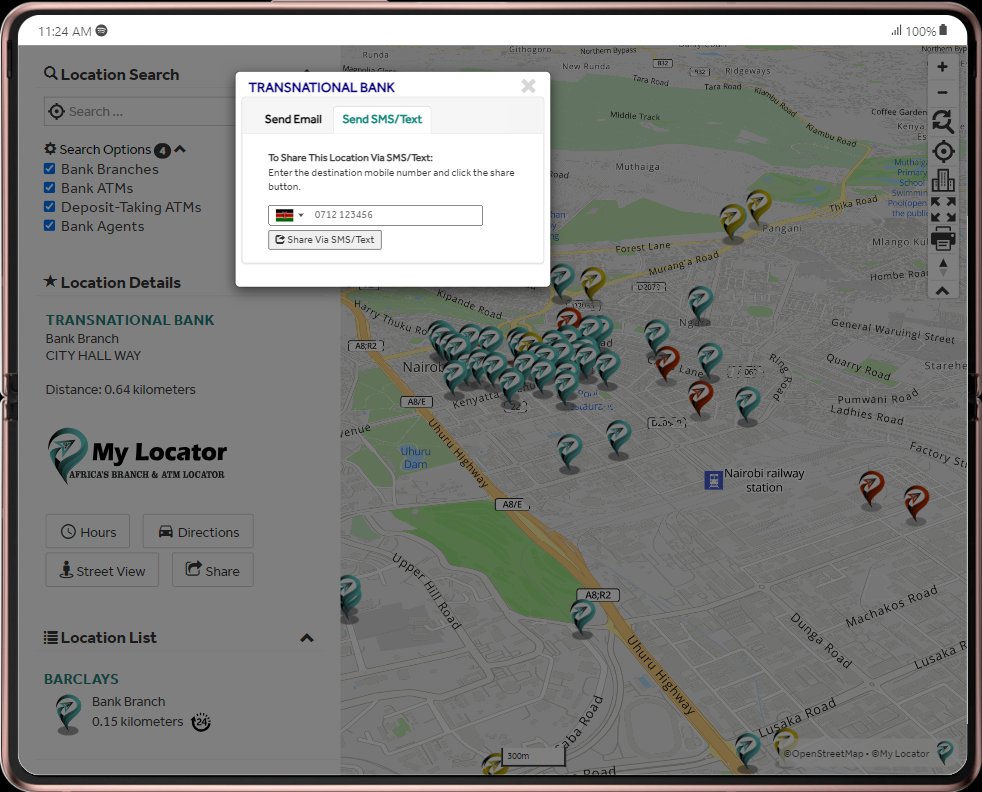Select the Send SMS/Text tab
Viewport: 982px width, 792px height.
coord(382,119)
